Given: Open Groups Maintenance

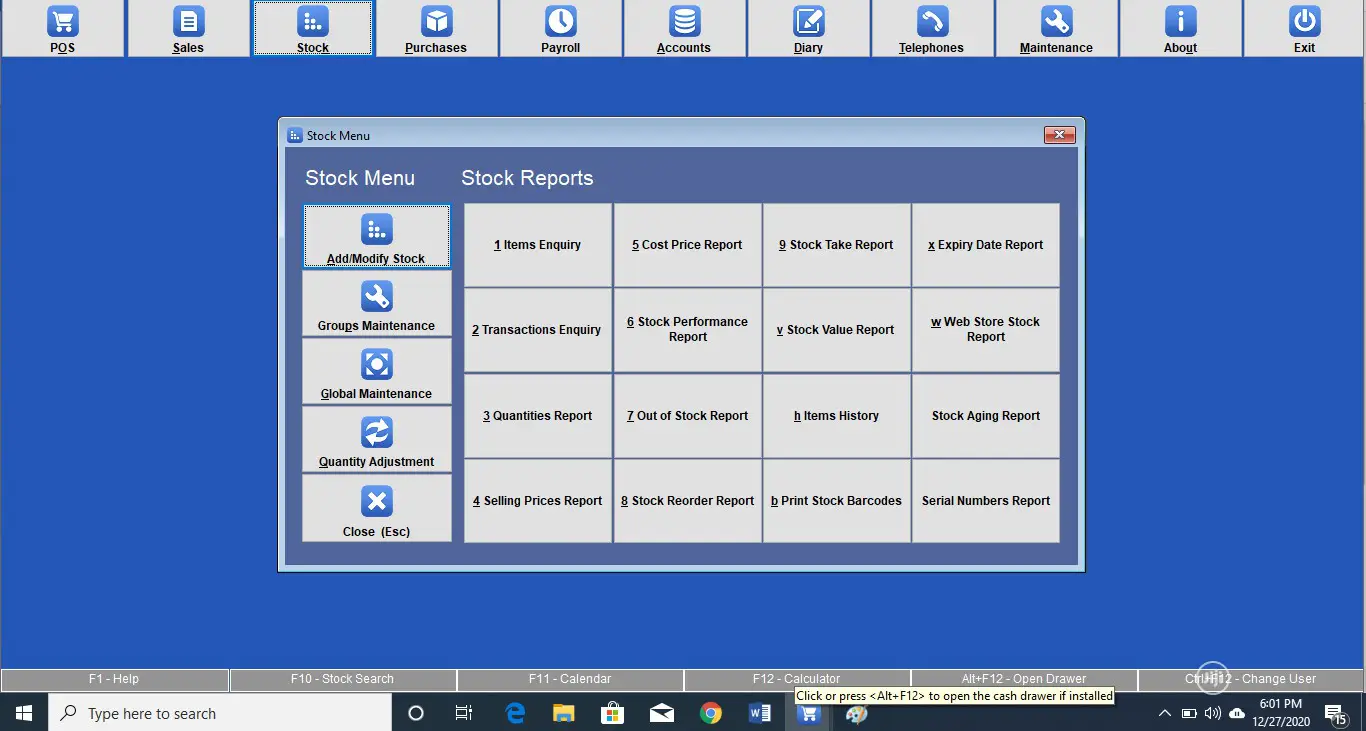Looking at the screenshot, I should tap(376, 304).
